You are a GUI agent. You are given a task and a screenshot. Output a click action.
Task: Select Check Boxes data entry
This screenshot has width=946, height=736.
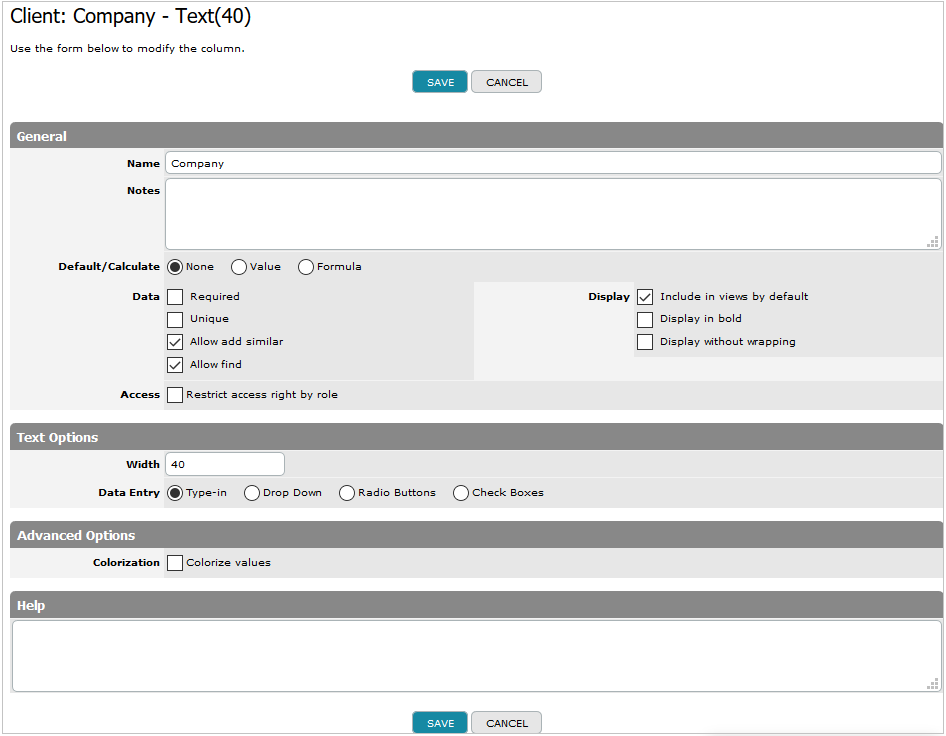461,493
